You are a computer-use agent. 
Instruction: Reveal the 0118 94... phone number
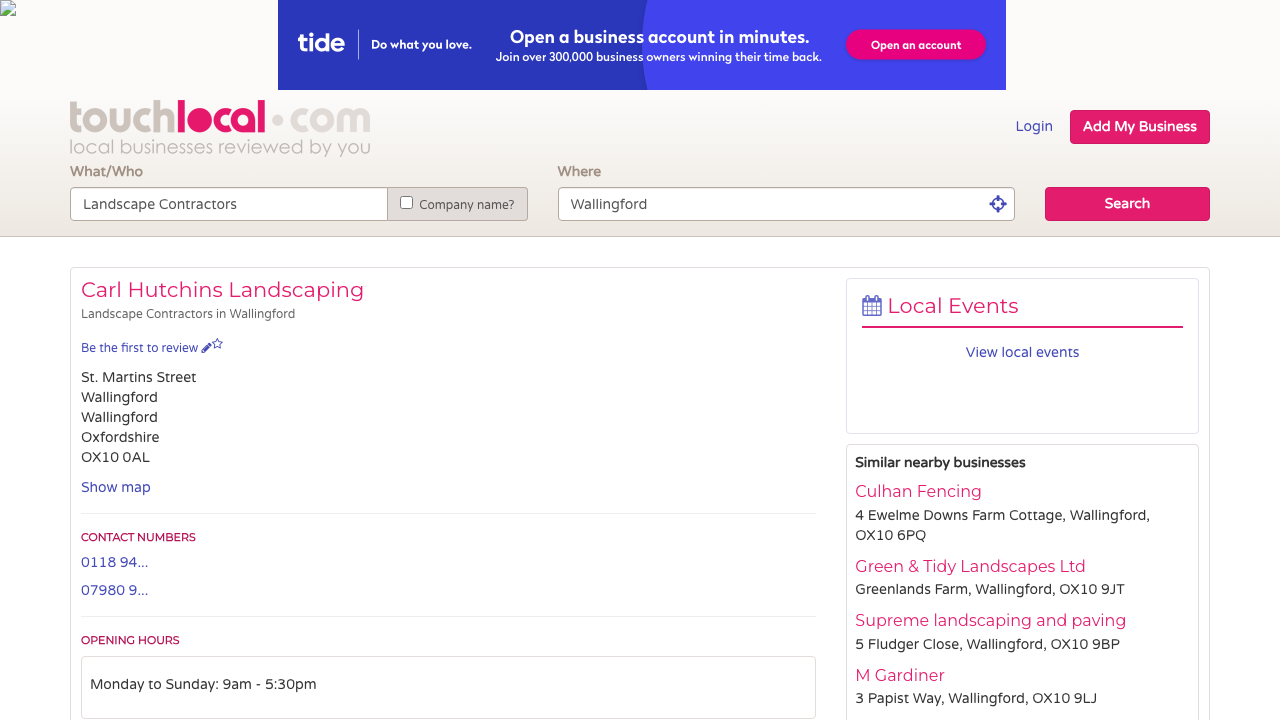tap(115, 563)
